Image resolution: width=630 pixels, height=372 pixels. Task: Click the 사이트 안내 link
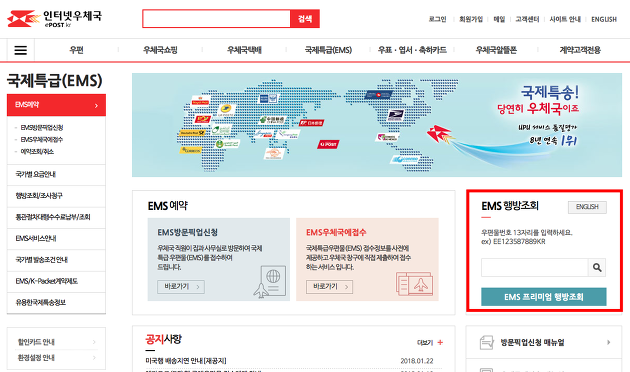565,19
